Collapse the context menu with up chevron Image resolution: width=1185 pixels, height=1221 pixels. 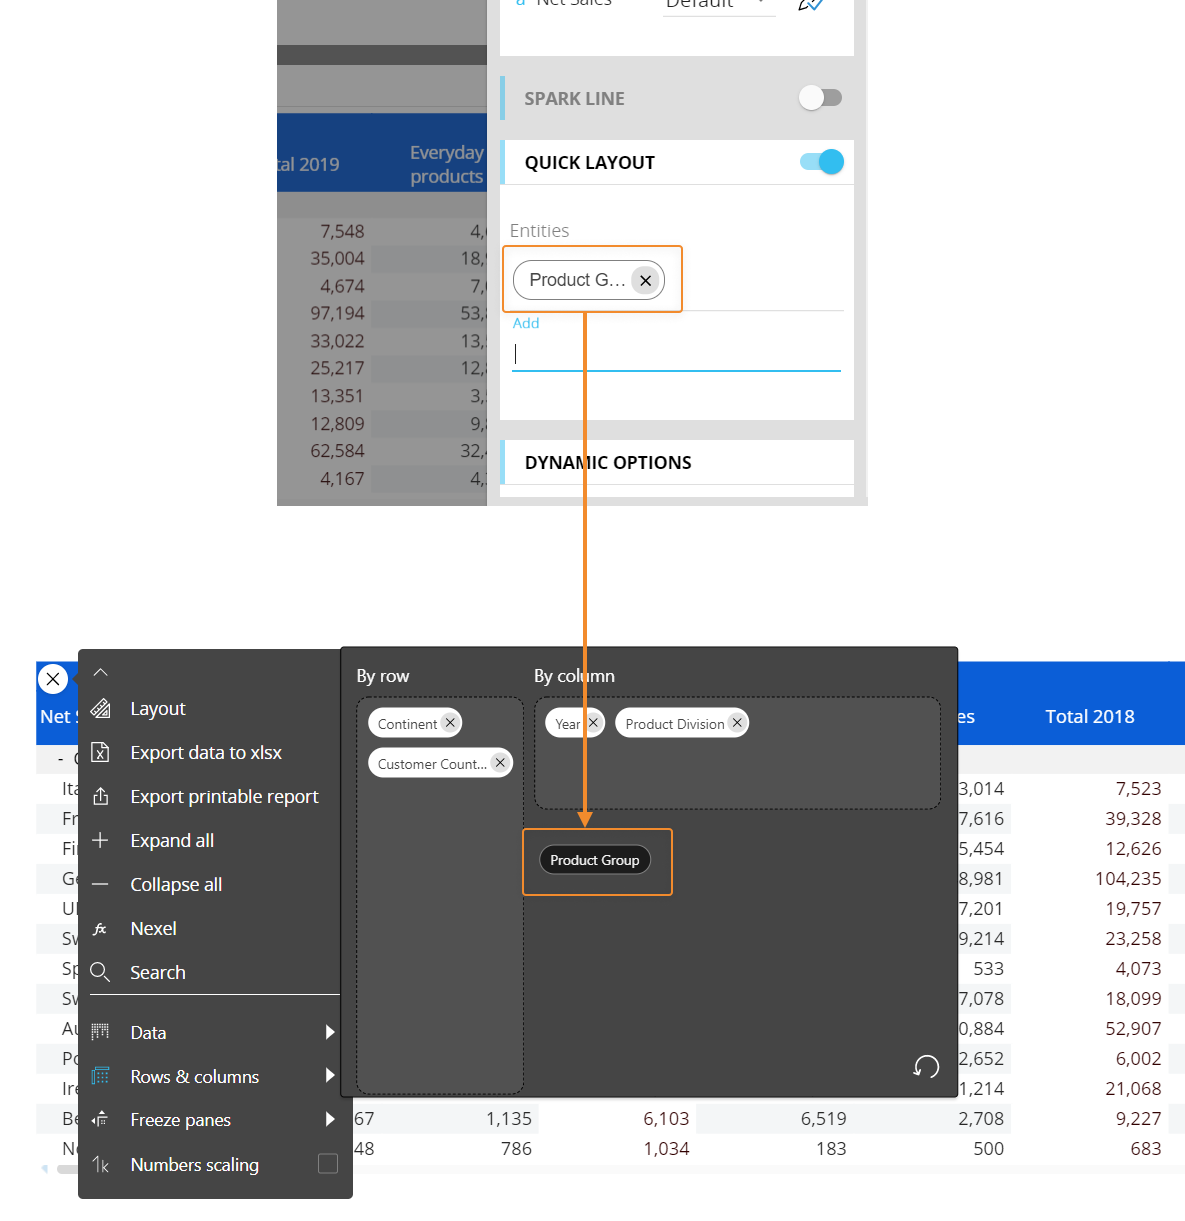(101, 673)
